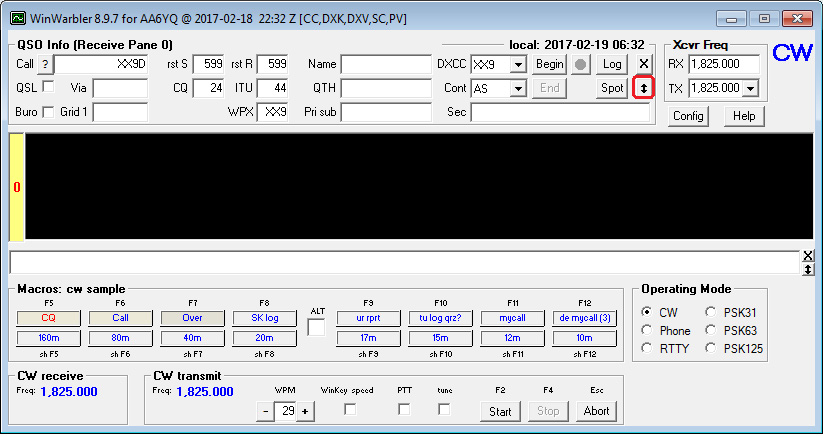Decrease WPM with the minus button
This screenshot has height=436, width=823.
(x=266, y=411)
